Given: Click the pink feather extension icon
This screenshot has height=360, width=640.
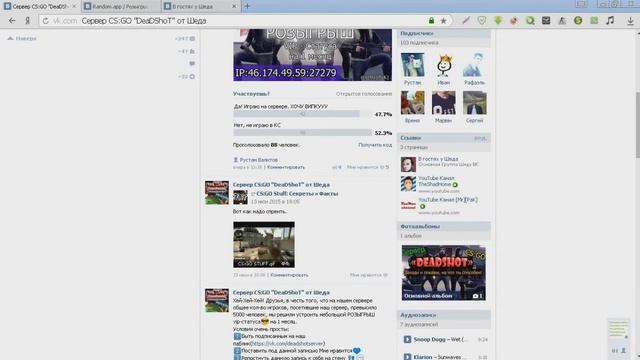Looking at the screenshot, I should tap(466, 20).
